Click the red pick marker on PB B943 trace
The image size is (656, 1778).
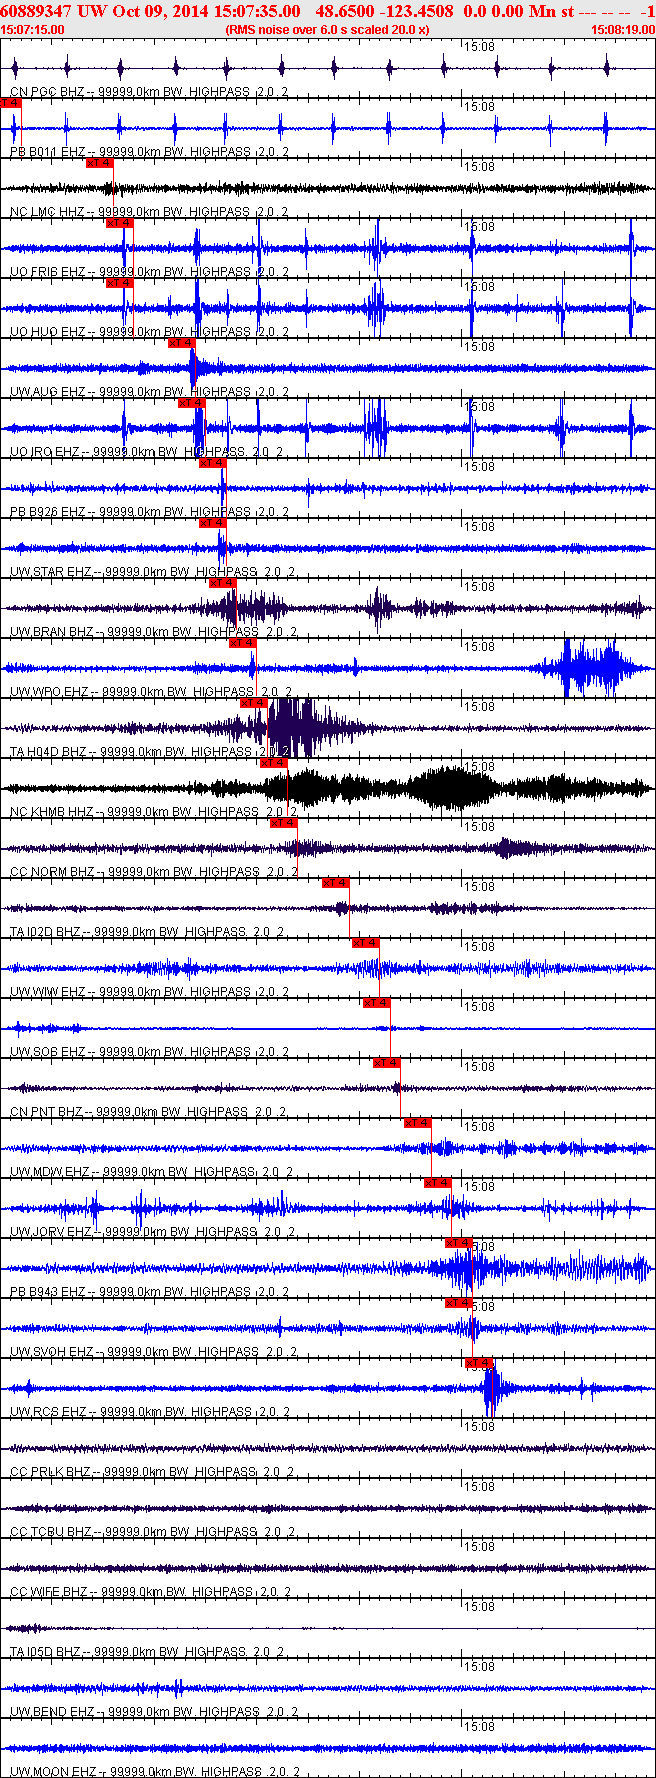point(459,1243)
